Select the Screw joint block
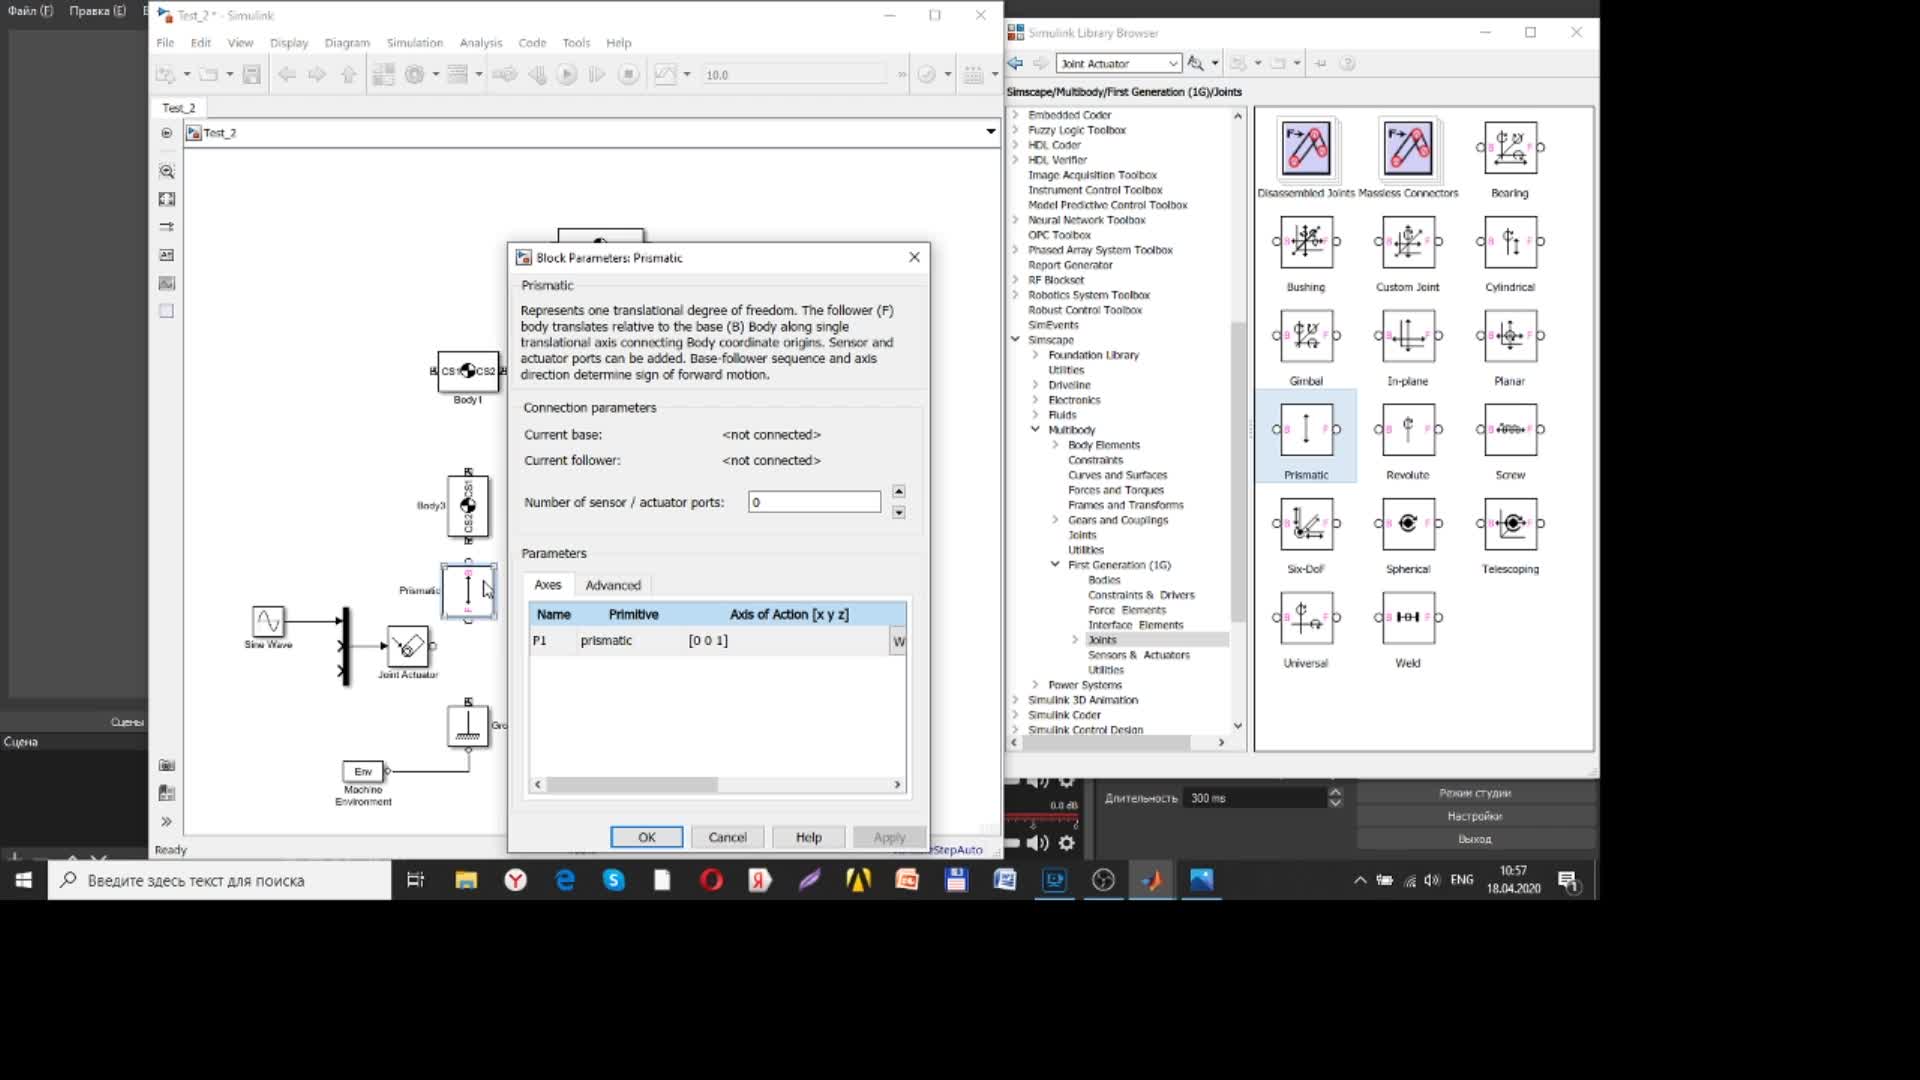Image resolution: width=1920 pixels, height=1080 pixels. pyautogui.click(x=1510, y=430)
